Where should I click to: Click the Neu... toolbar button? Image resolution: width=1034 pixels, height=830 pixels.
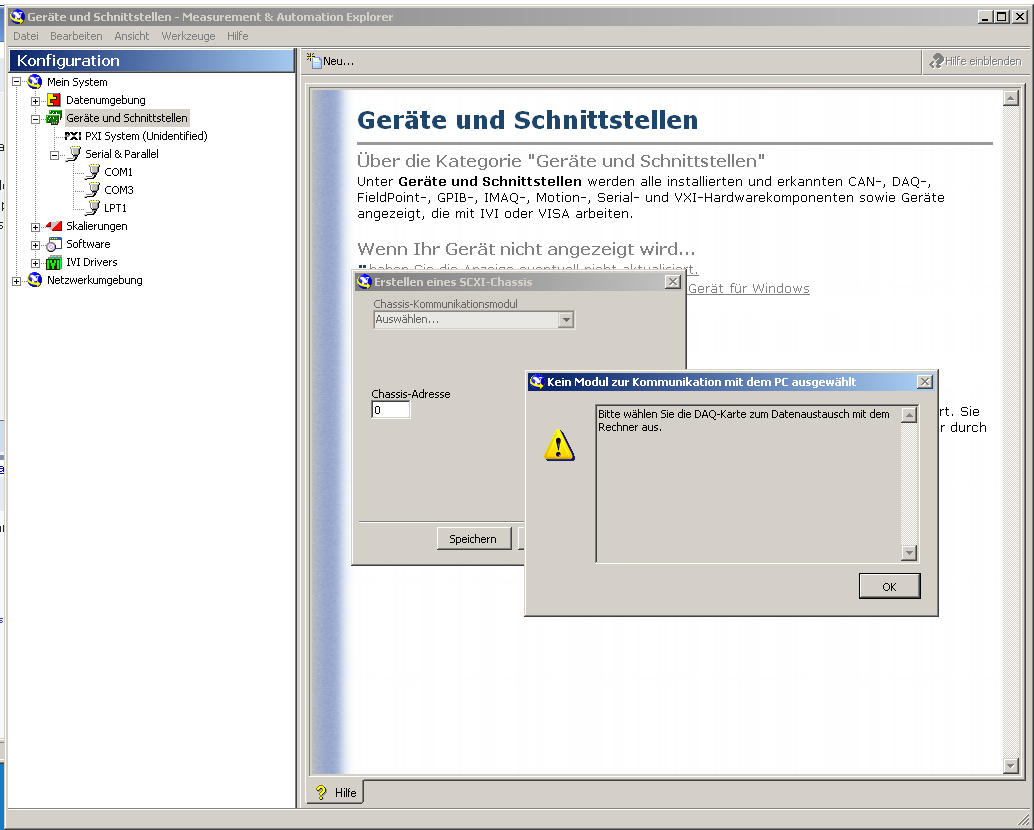pos(331,61)
